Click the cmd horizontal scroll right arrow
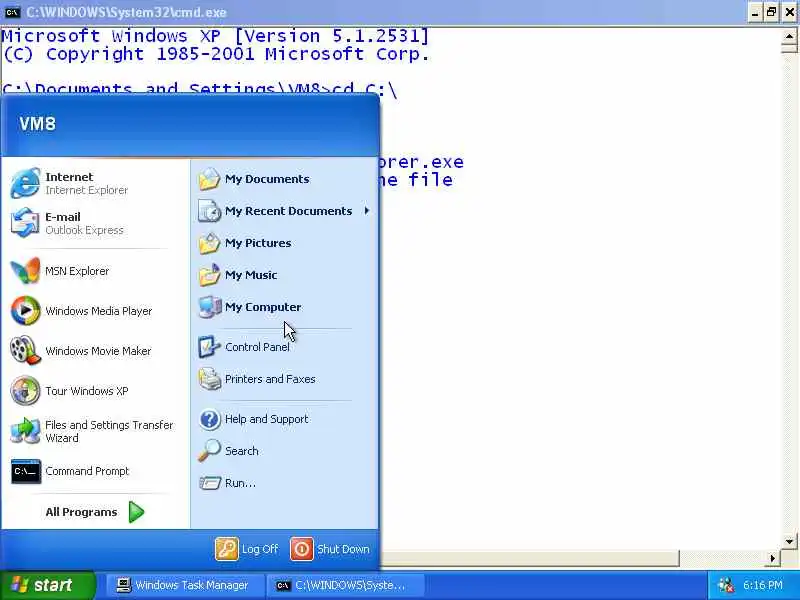800x600 pixels. pyautogui.click(x=773, y=558)
